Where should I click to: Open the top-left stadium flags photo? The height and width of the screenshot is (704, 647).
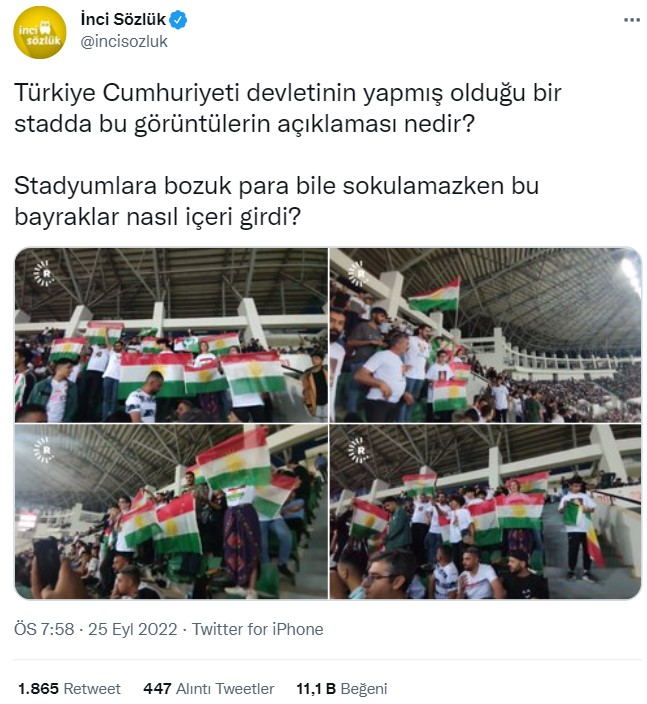(171, 334)
